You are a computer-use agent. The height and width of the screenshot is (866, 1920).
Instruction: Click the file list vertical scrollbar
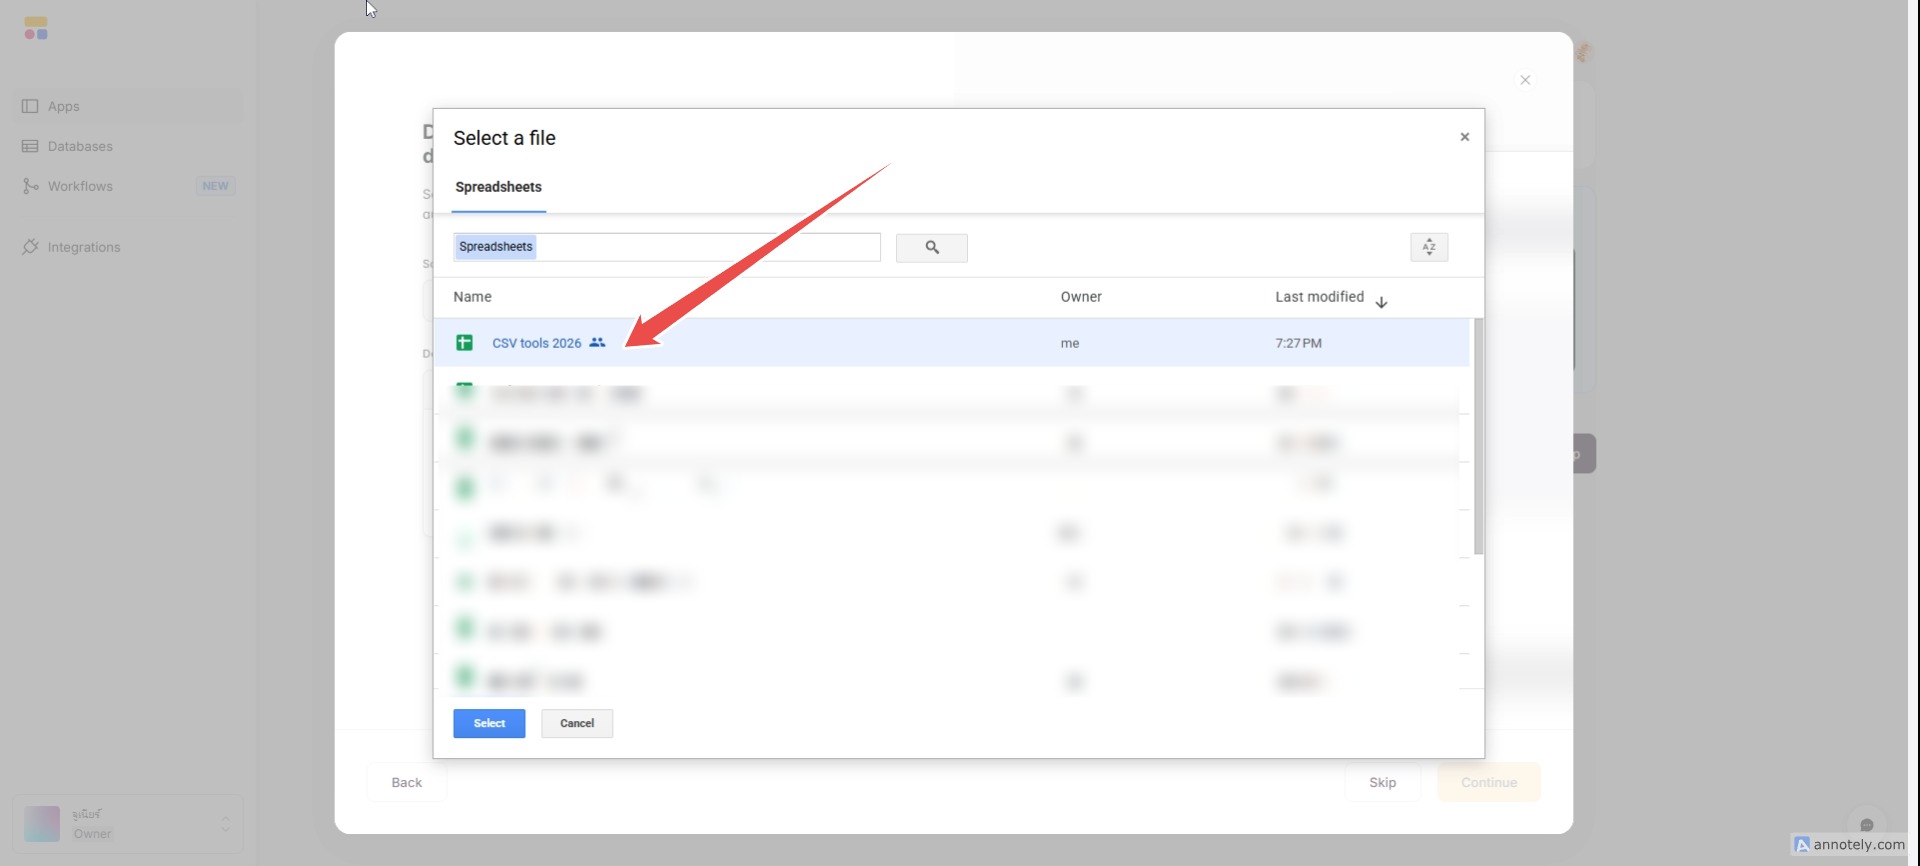(x=1478, y=437)
